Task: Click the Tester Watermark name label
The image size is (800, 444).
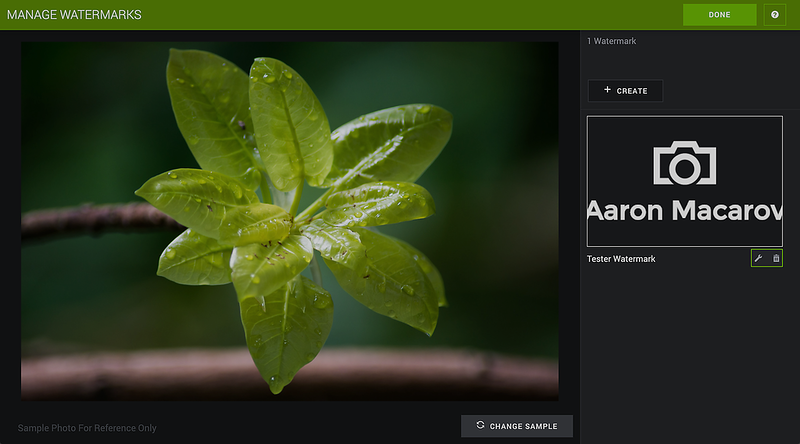Action: pos(621,259)
